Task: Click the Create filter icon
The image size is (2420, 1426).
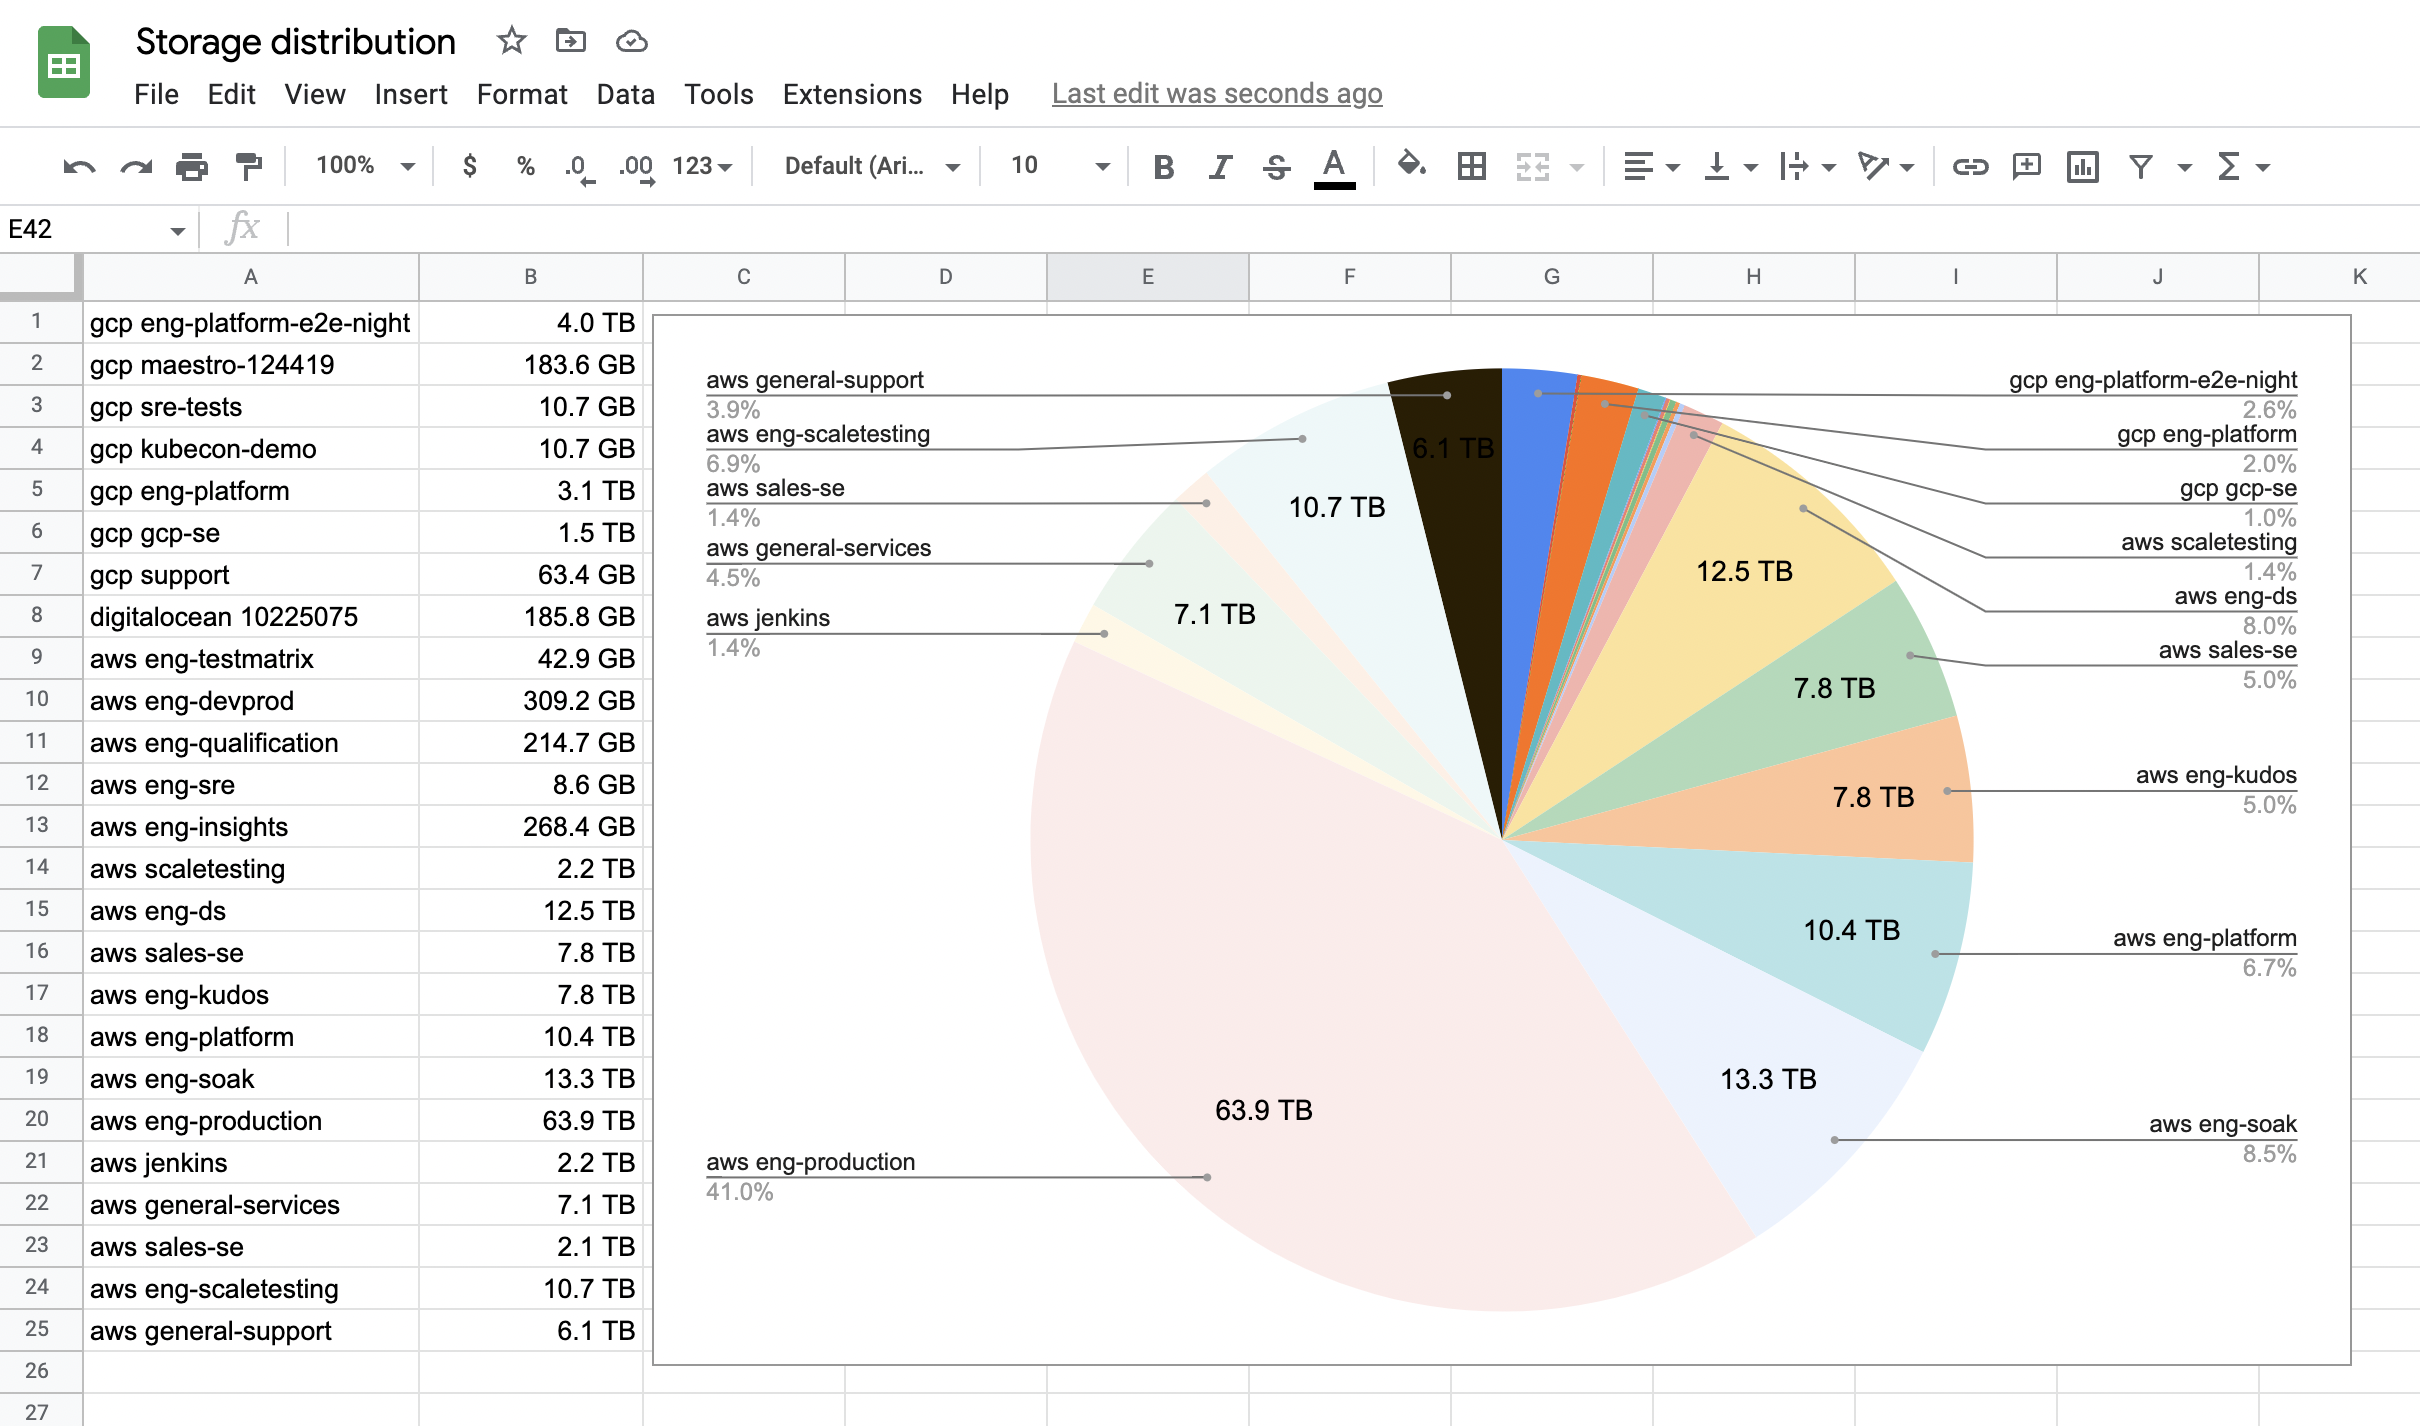Action: click(2140, 166)
